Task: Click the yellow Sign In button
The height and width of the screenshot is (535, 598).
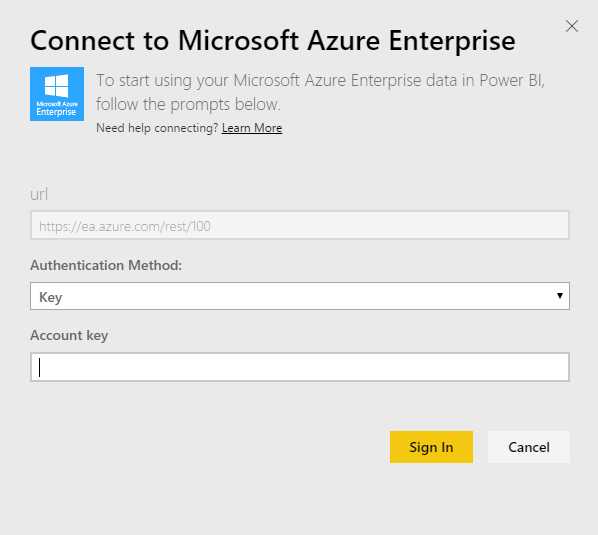Action: 431,447
